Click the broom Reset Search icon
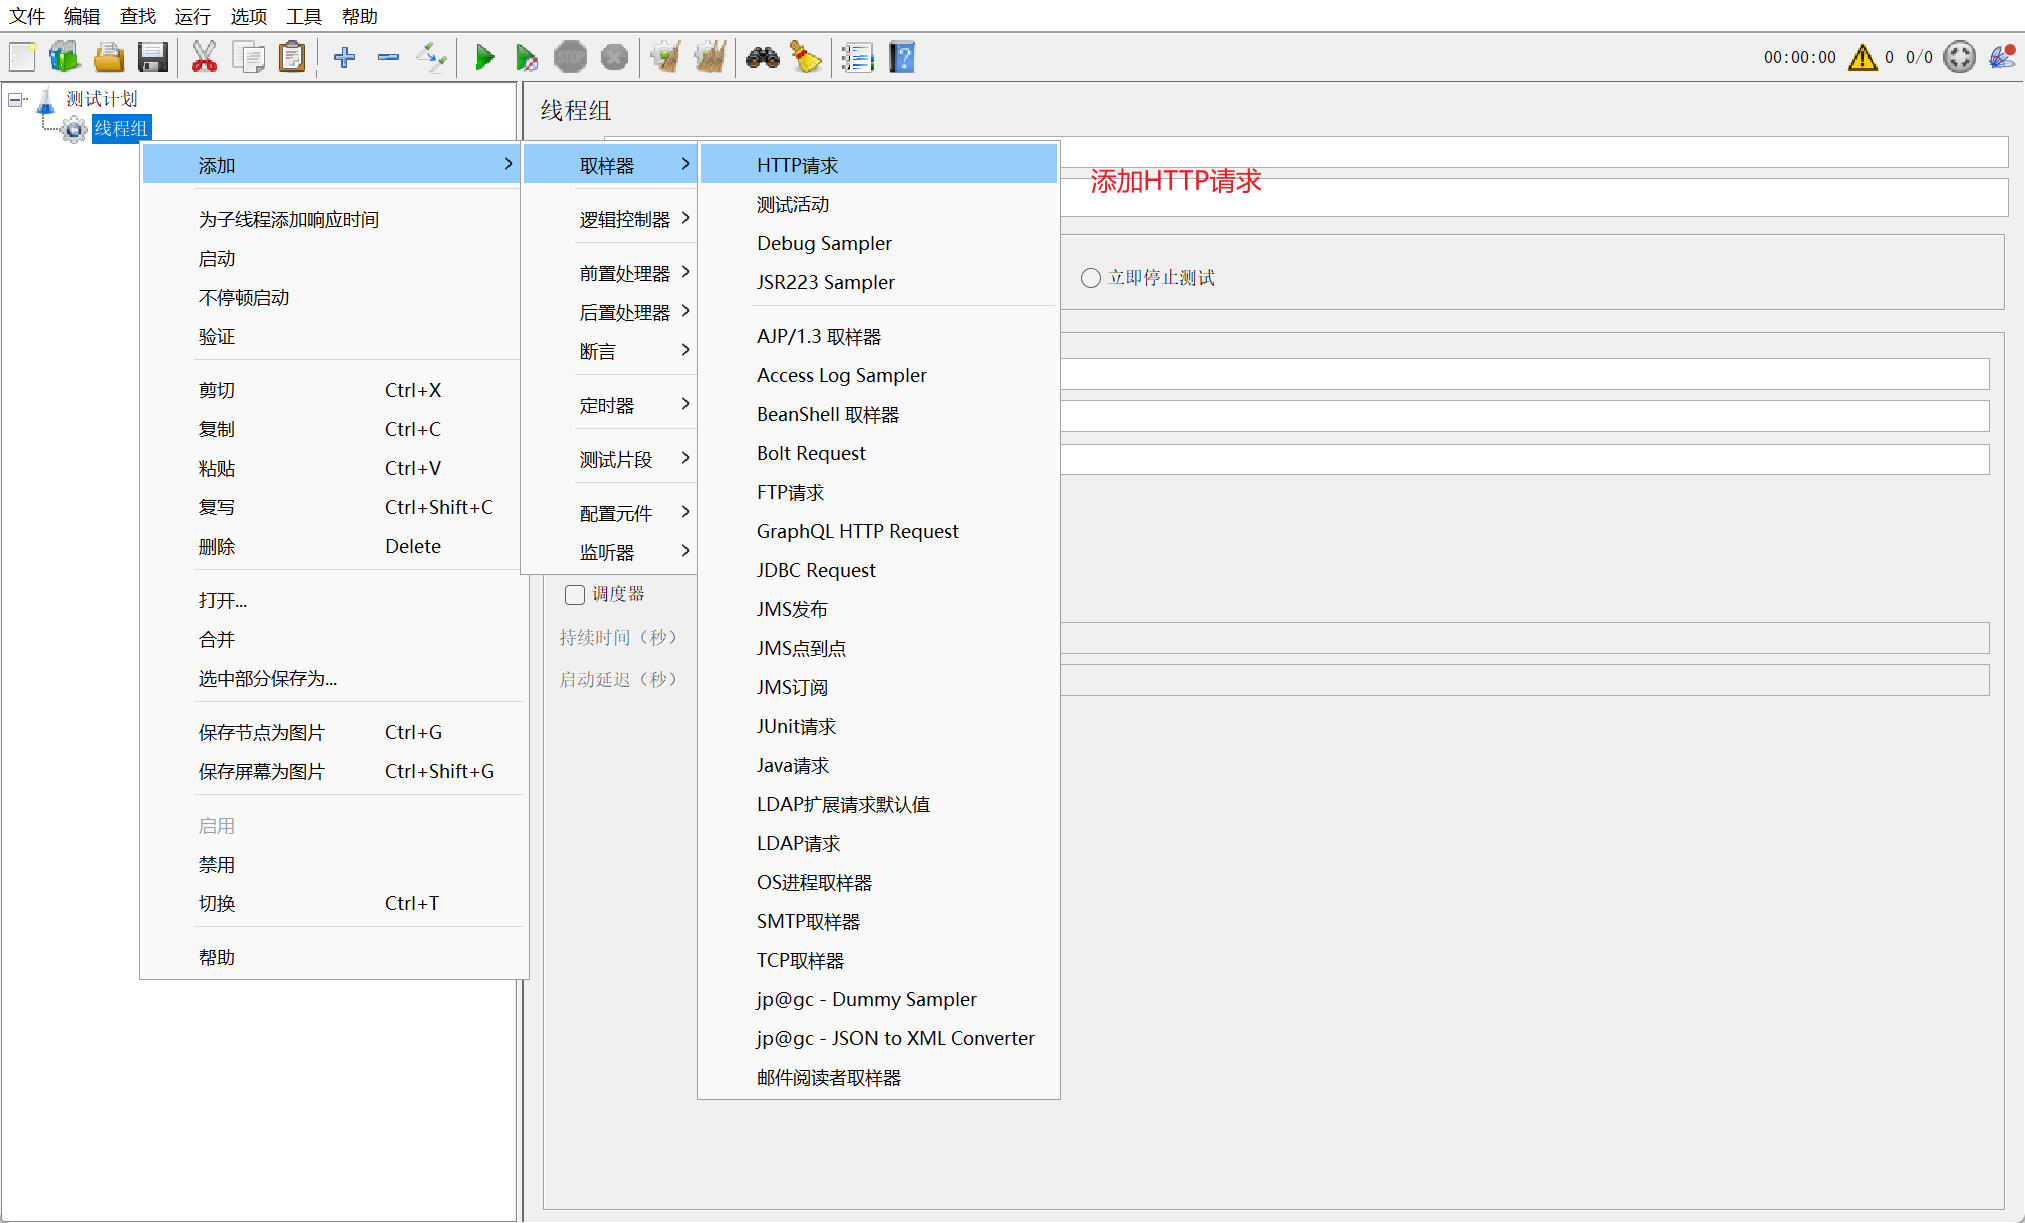The image size is (2025, 1223). [805, 57]
